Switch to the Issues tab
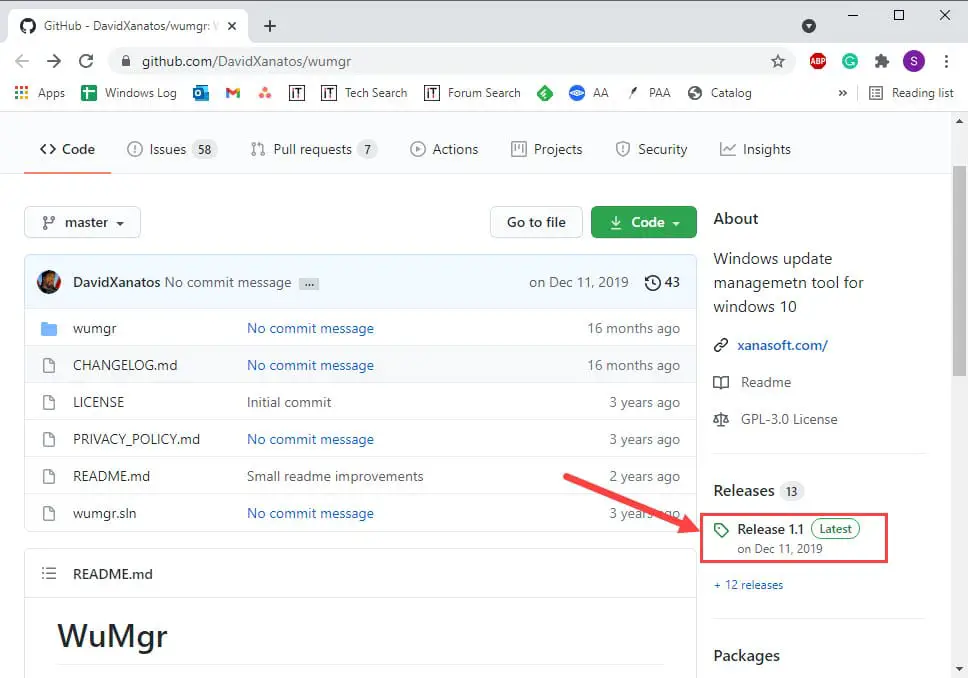The width and height of the screenshot is (968, 678). (171, 149)
